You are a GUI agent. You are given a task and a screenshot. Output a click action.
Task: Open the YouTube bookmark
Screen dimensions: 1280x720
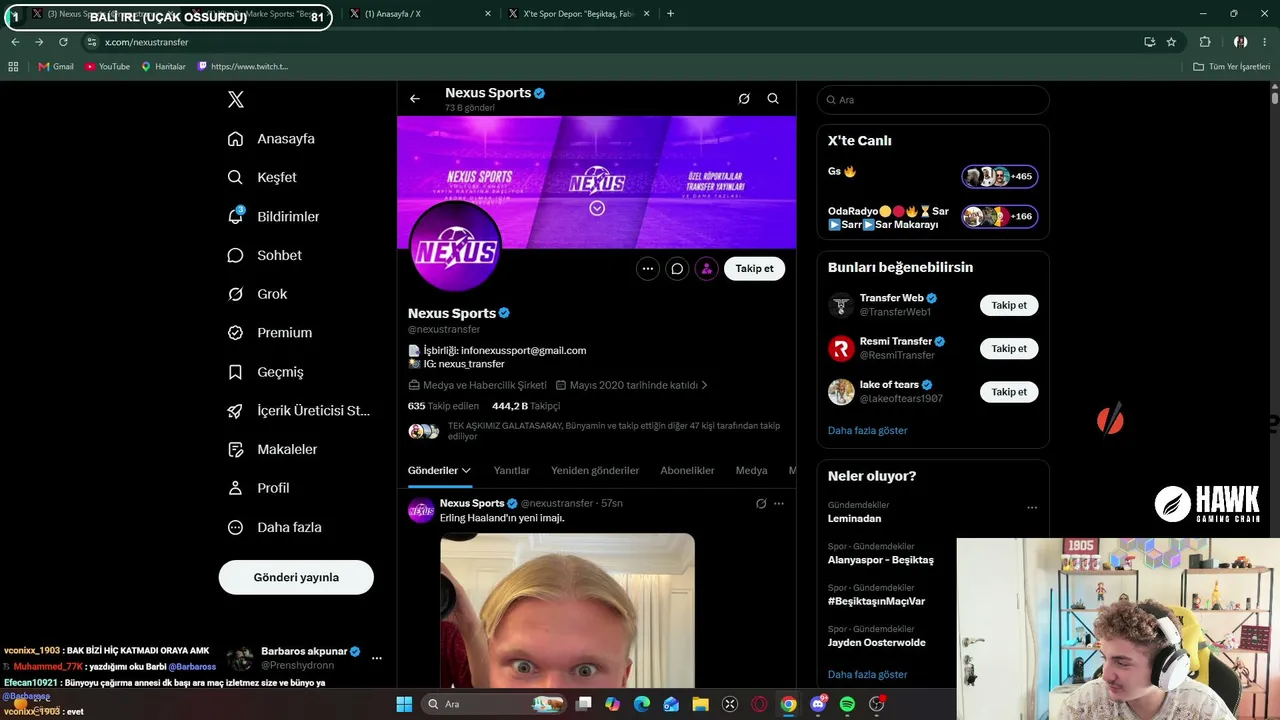click(x=107, y=67)
